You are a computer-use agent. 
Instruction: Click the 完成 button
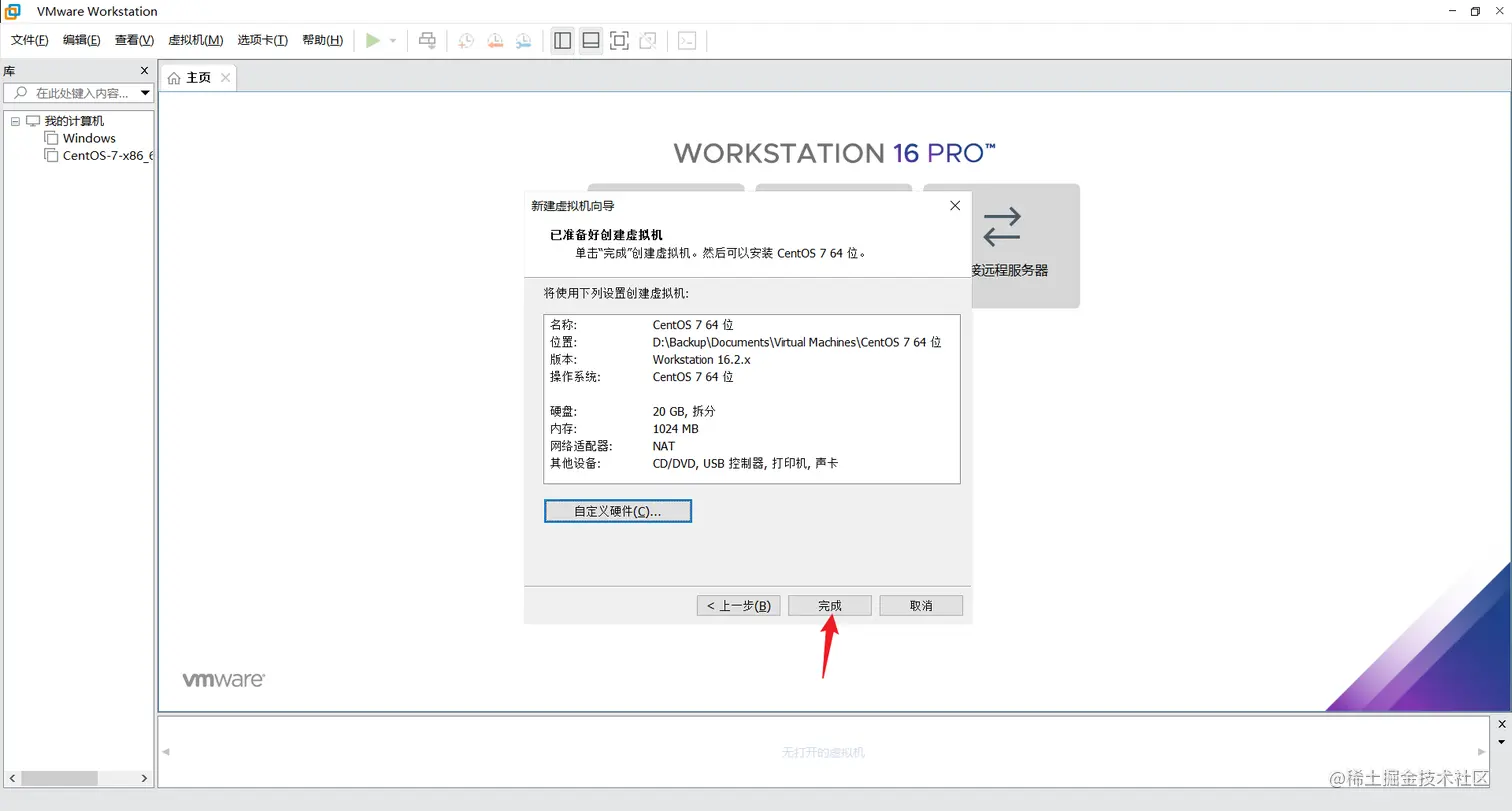coord(830,606)
